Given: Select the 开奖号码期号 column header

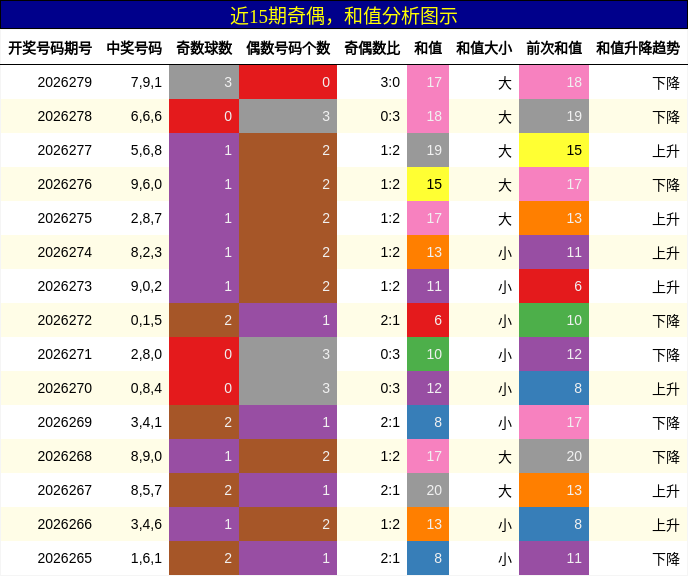Looking at the screenshot, I should coord(50,48).
